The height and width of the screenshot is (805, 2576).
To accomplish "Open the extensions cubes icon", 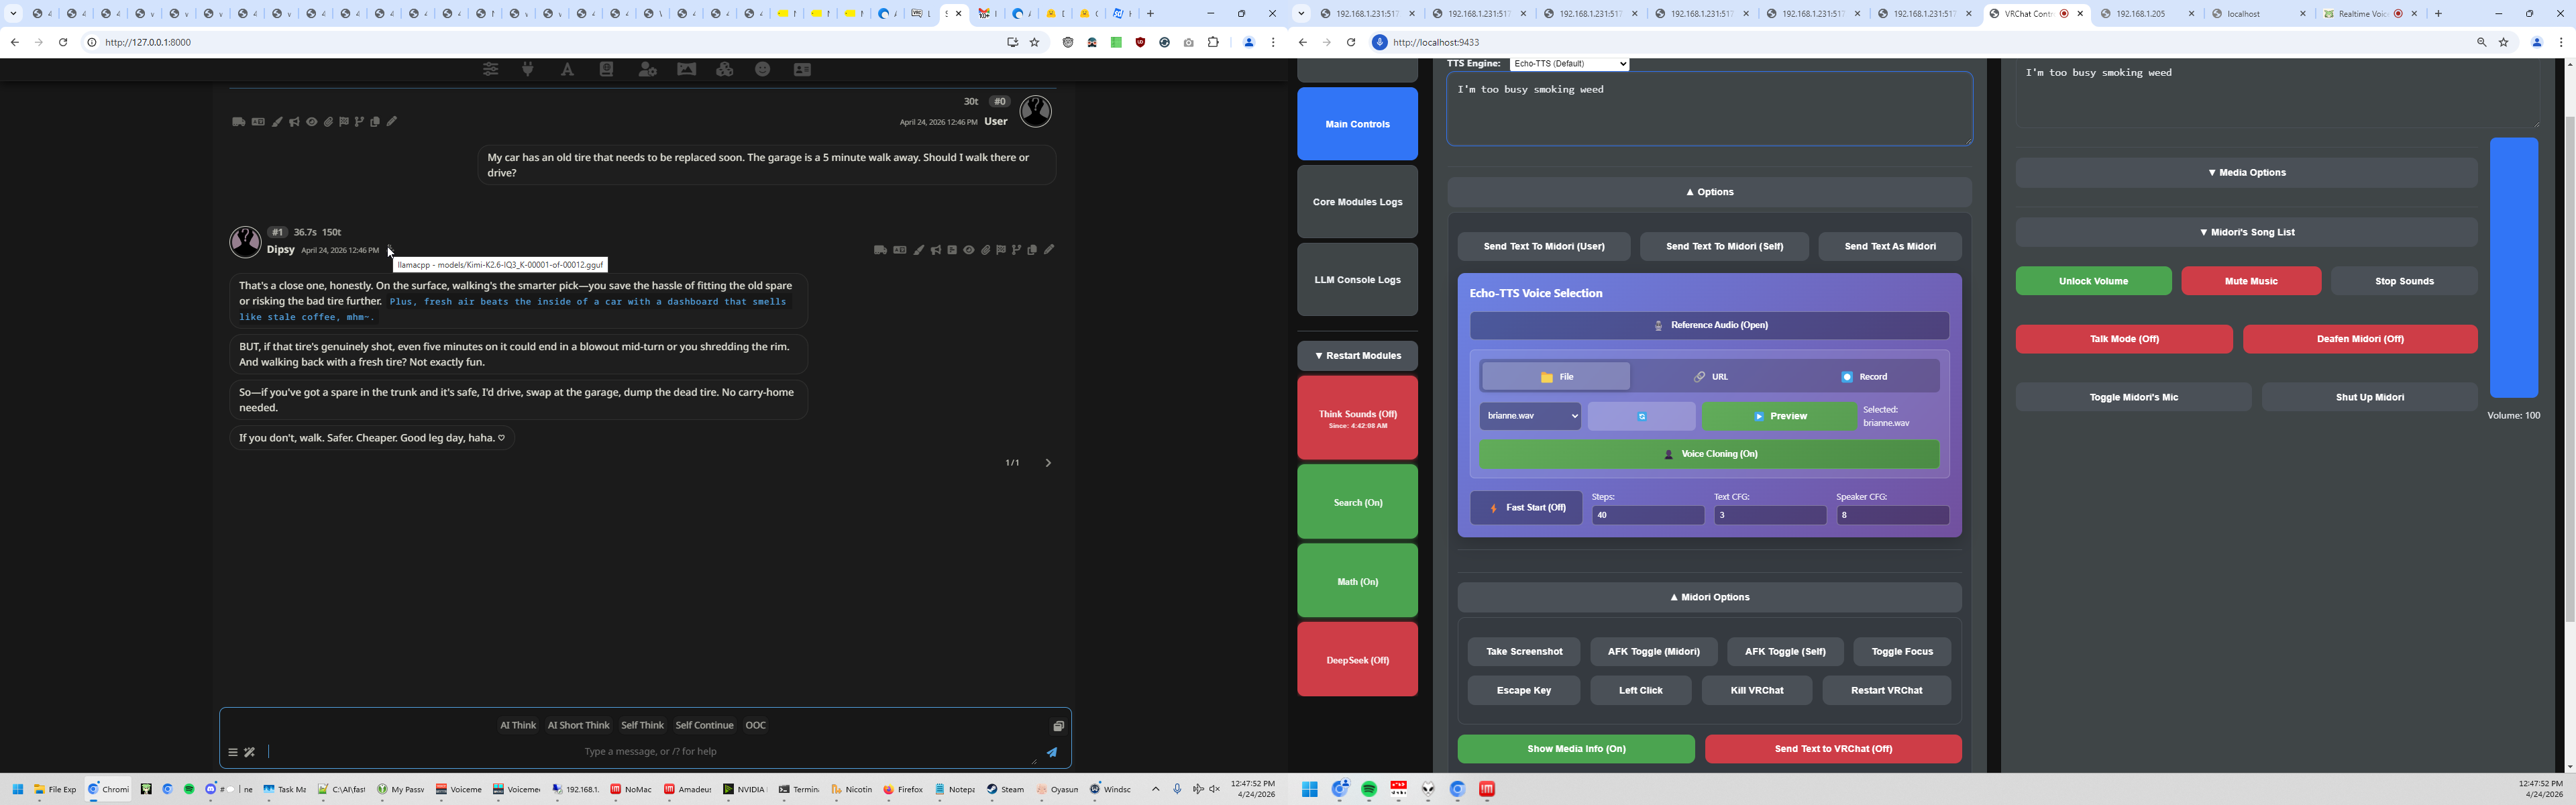I will click(724, 69).
